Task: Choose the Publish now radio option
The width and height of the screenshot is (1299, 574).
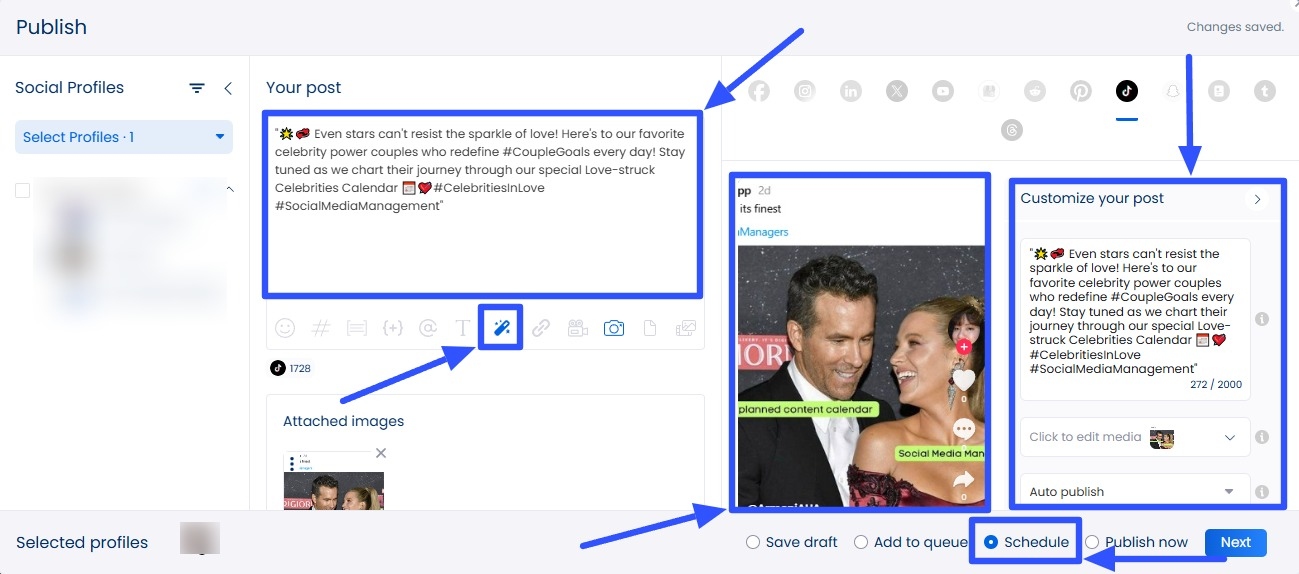Action: point(1092,542)
